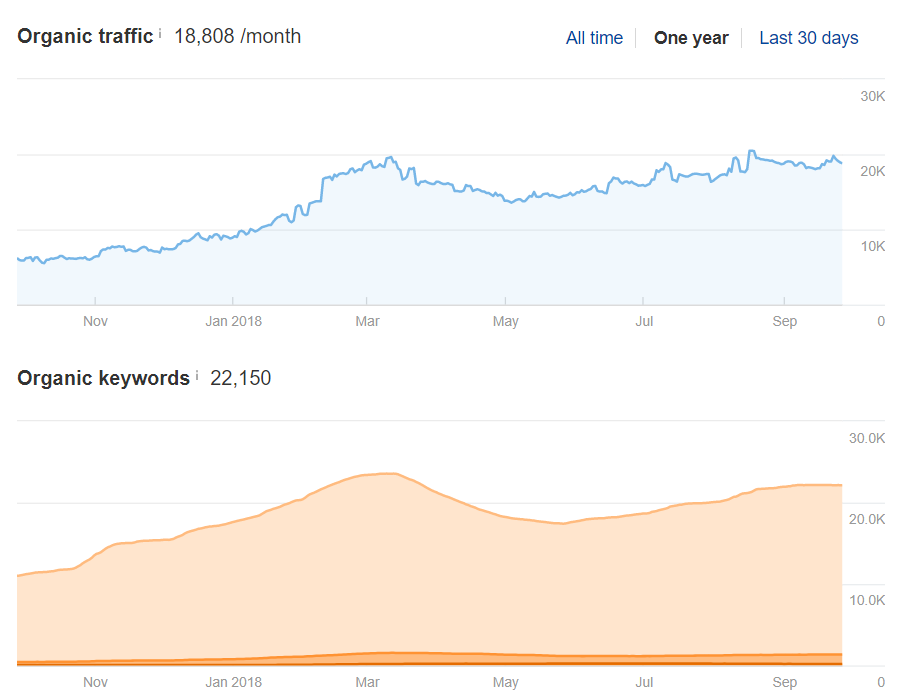Click the 30.0K axis label on keywords chart
Viewport: 902px width, 699px height.
click(867, 438)
